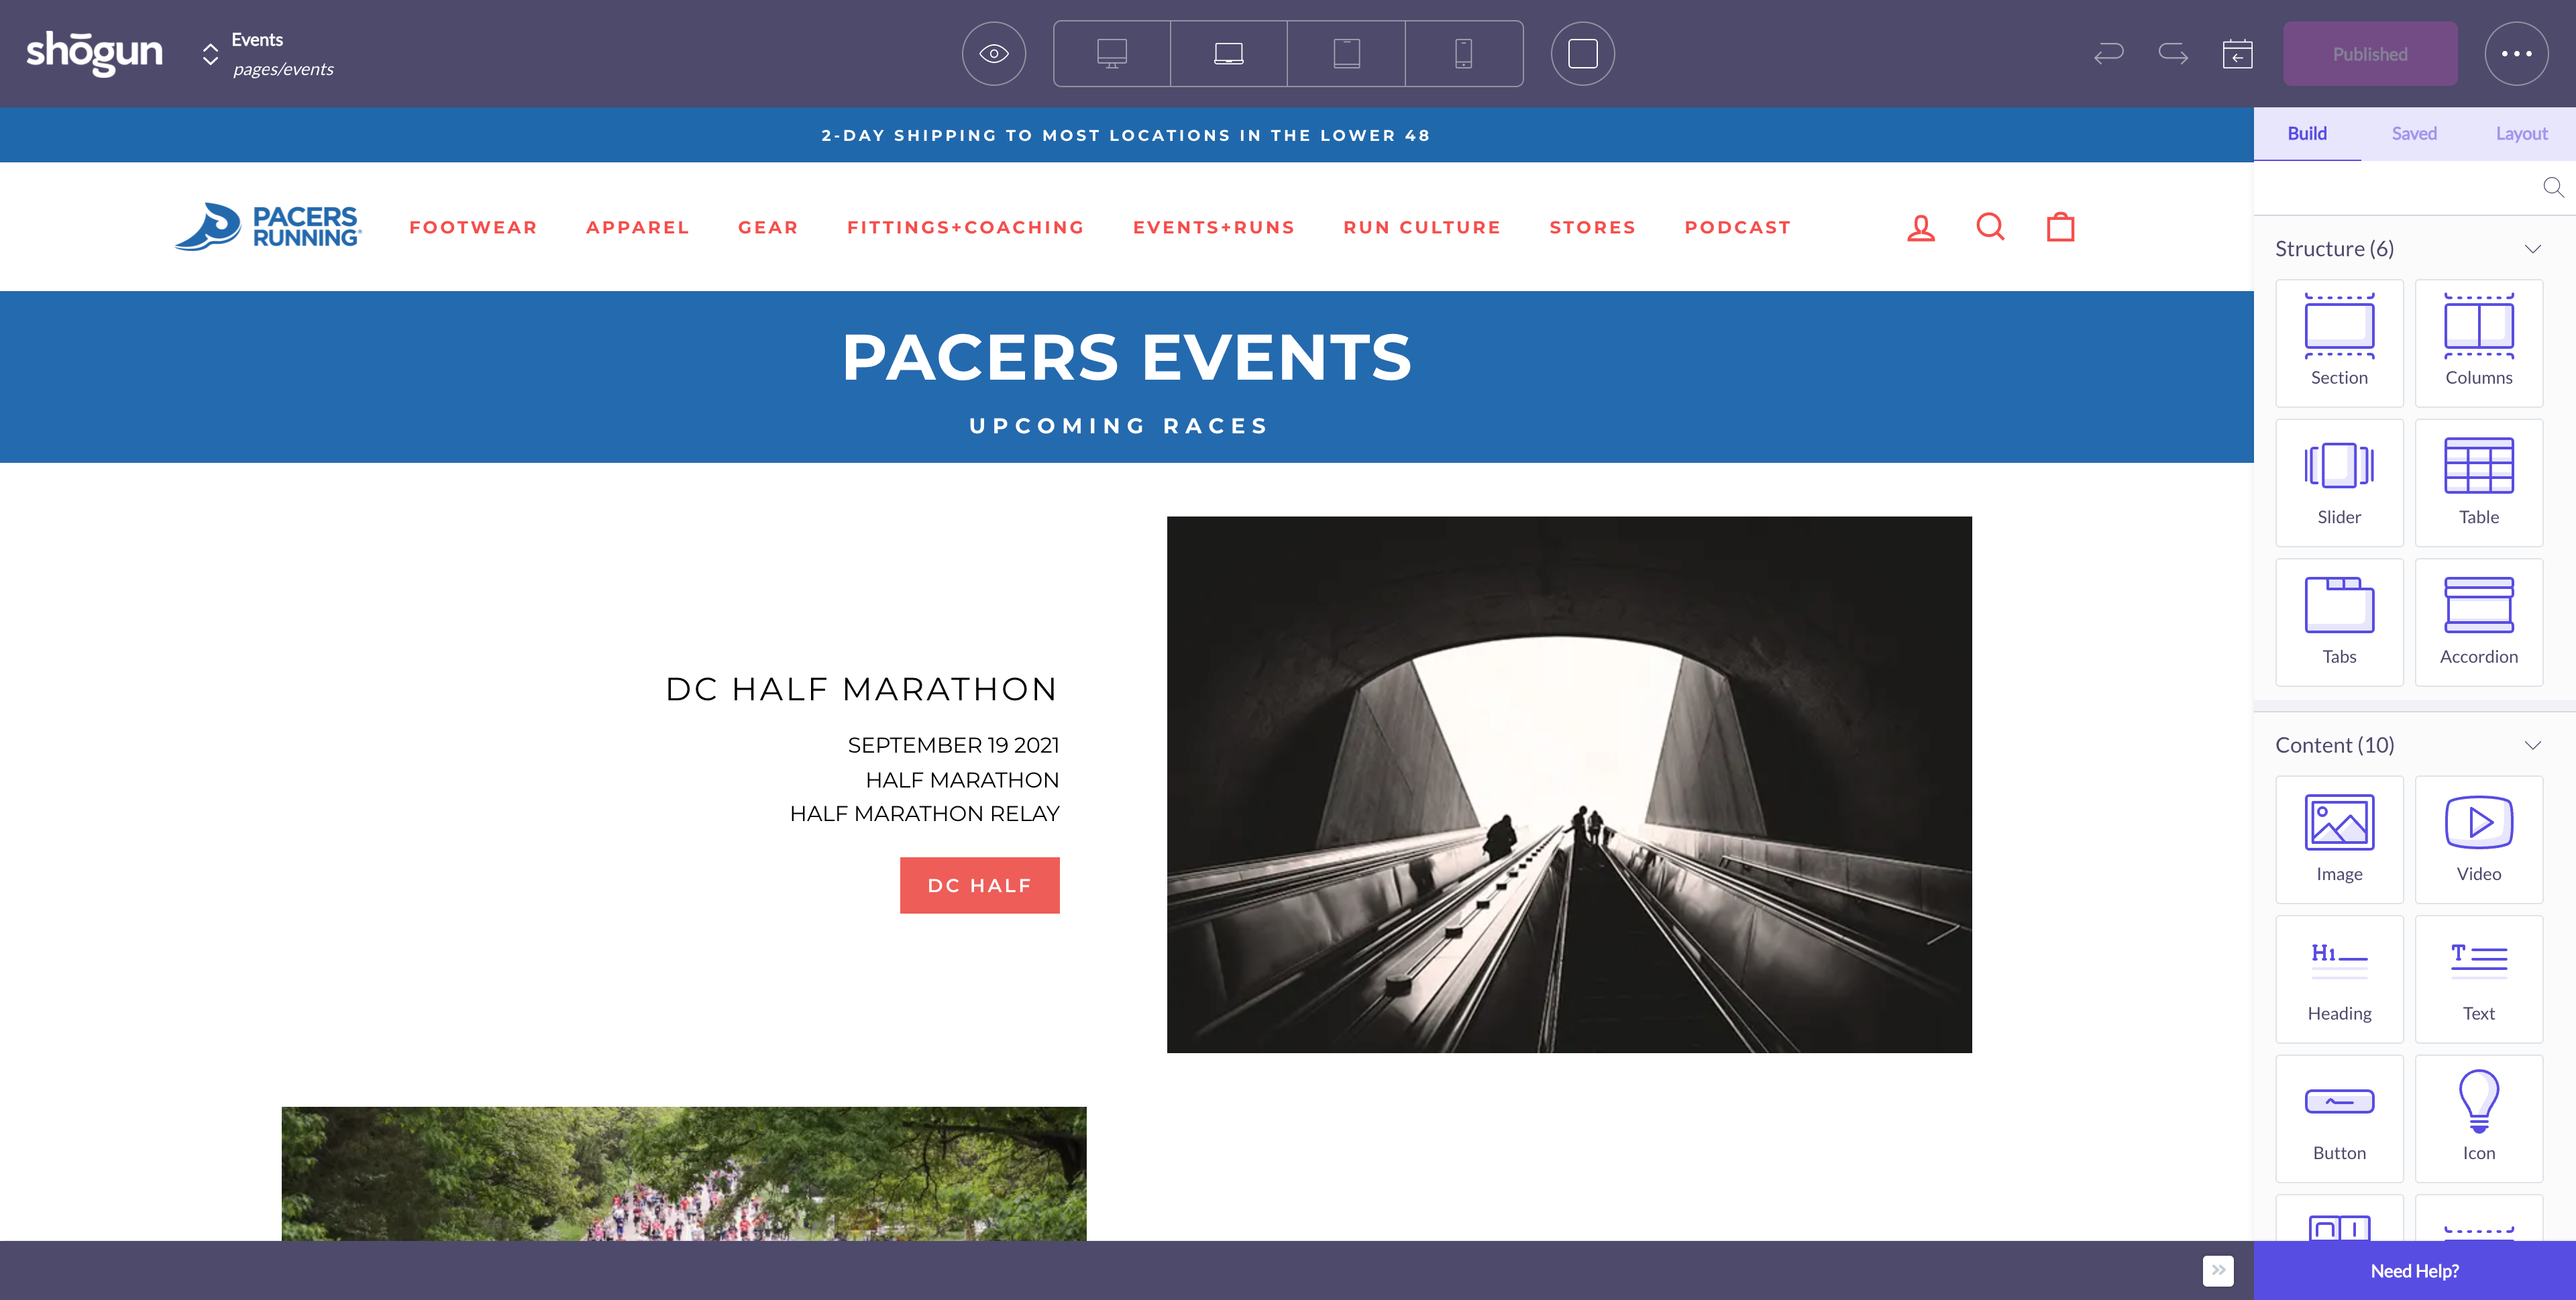Open the Stores nav item

[1593, 228]
